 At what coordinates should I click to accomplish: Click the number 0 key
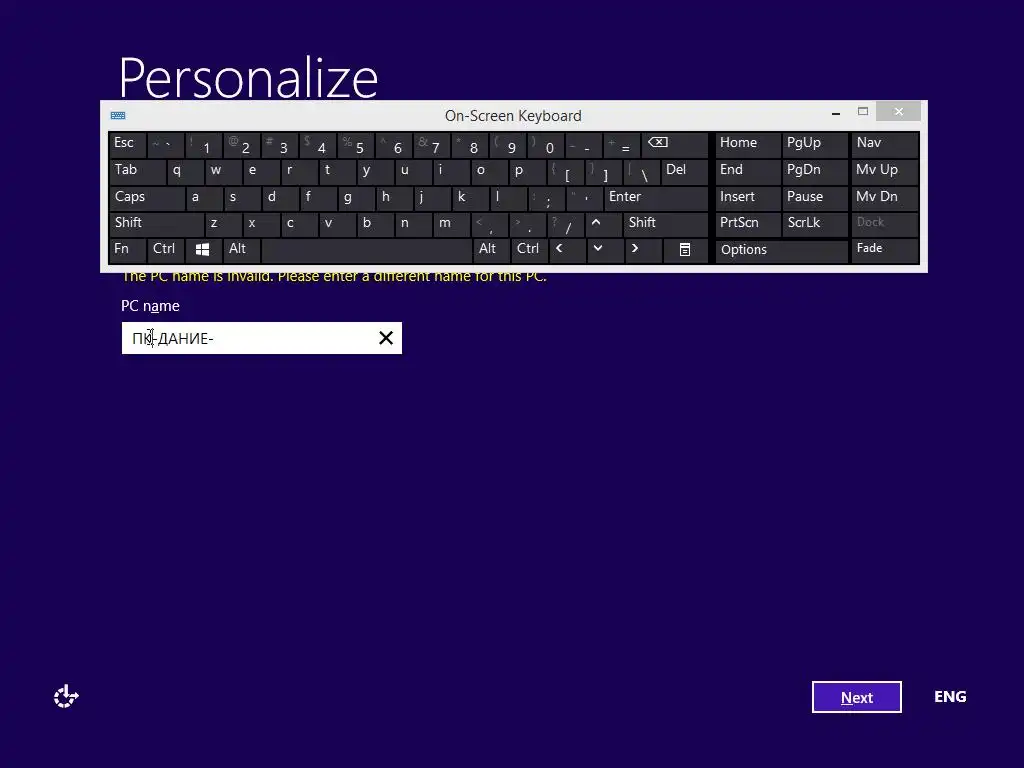click(546, 145)
